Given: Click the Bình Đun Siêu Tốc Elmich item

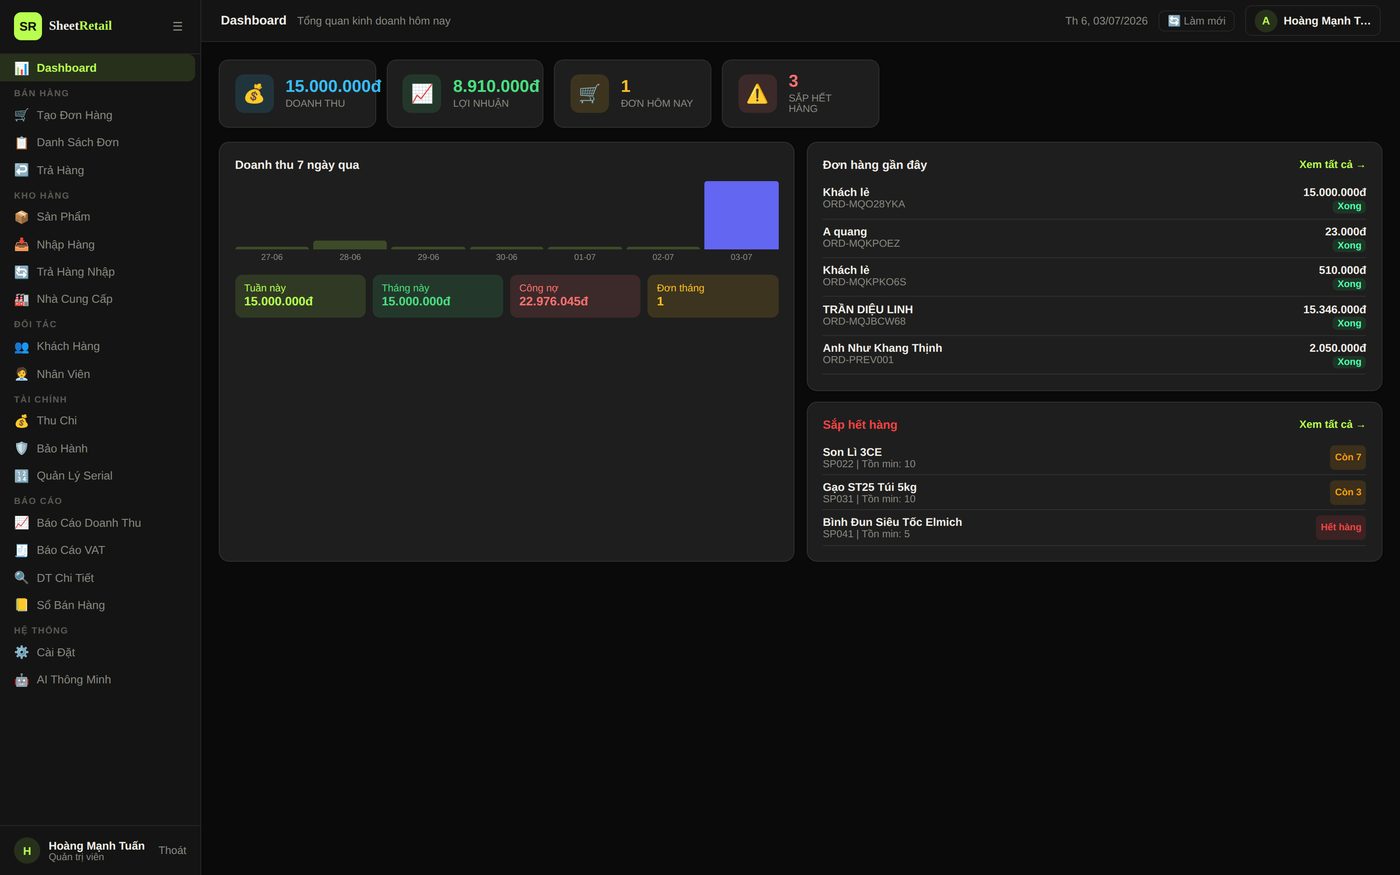Looking at the screenshot, I should 1094,528.
